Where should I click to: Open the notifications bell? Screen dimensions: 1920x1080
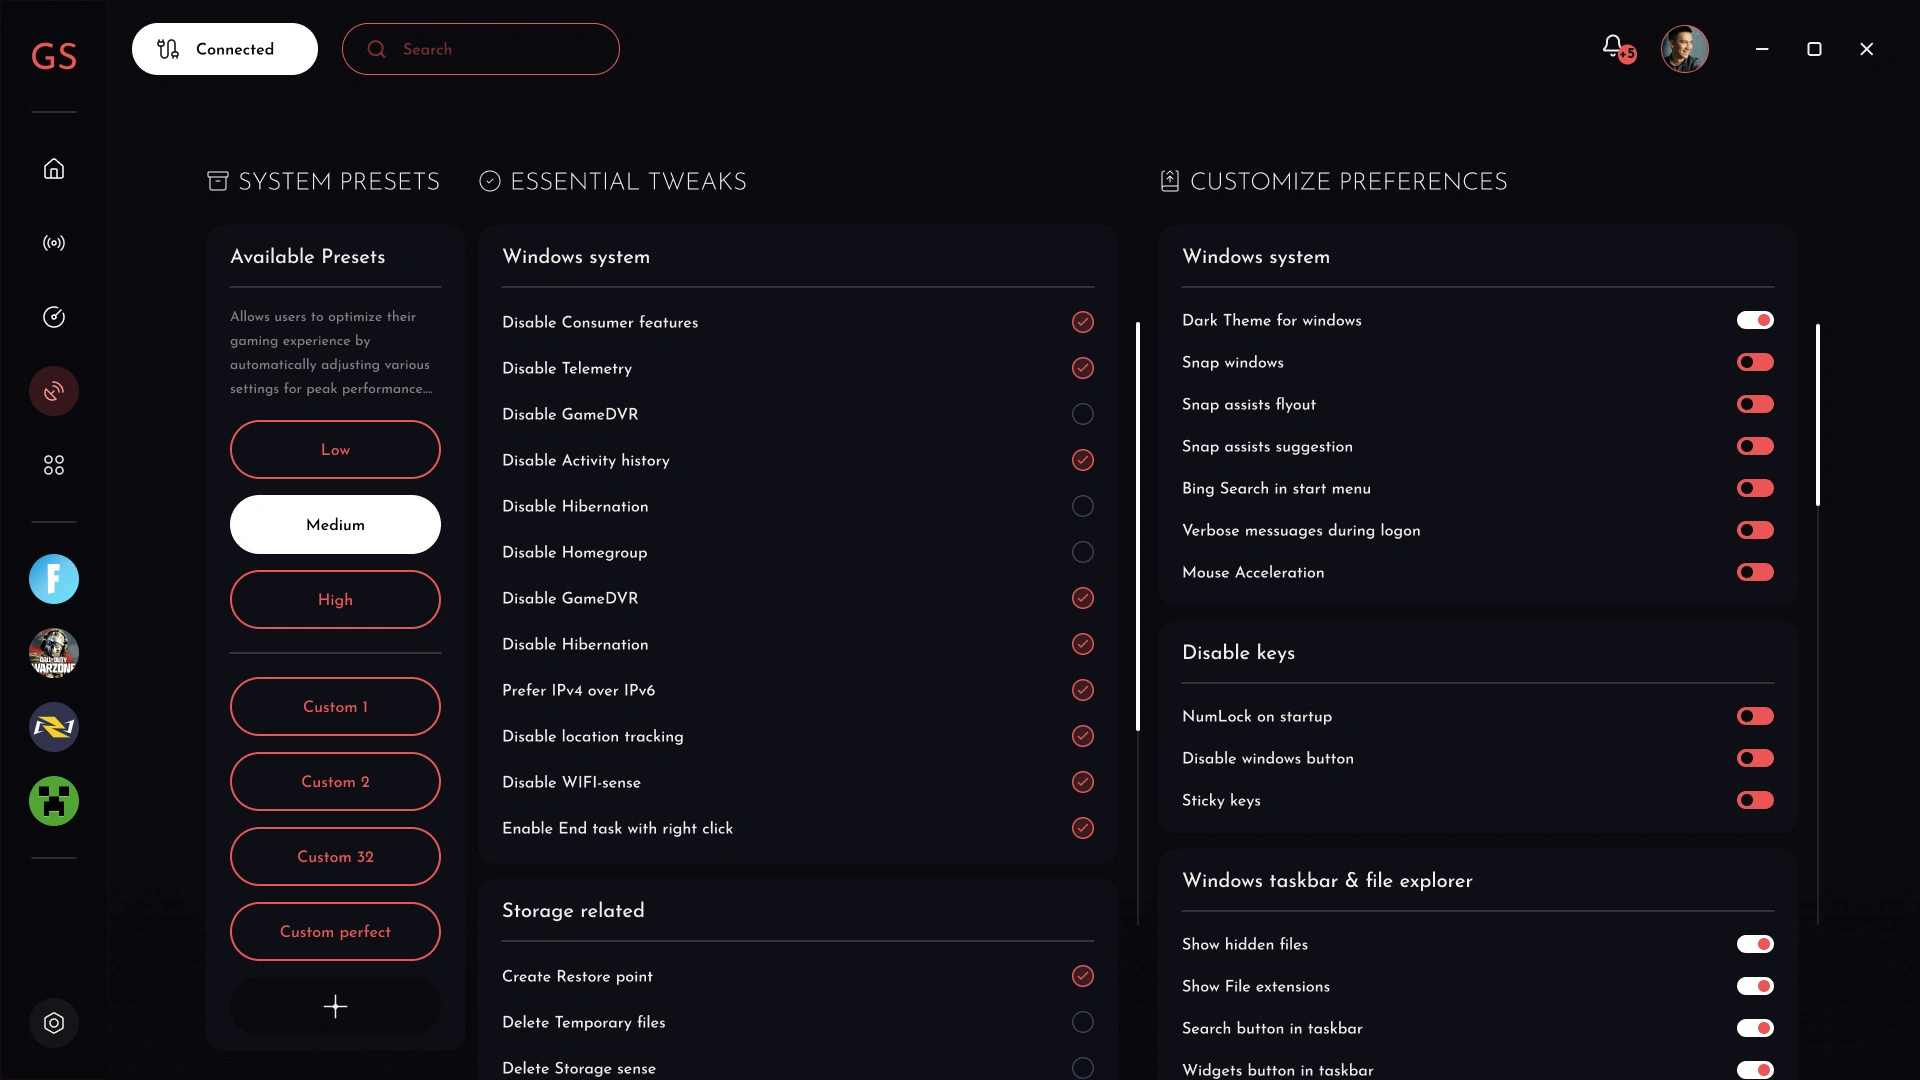tap(1613, 47)
